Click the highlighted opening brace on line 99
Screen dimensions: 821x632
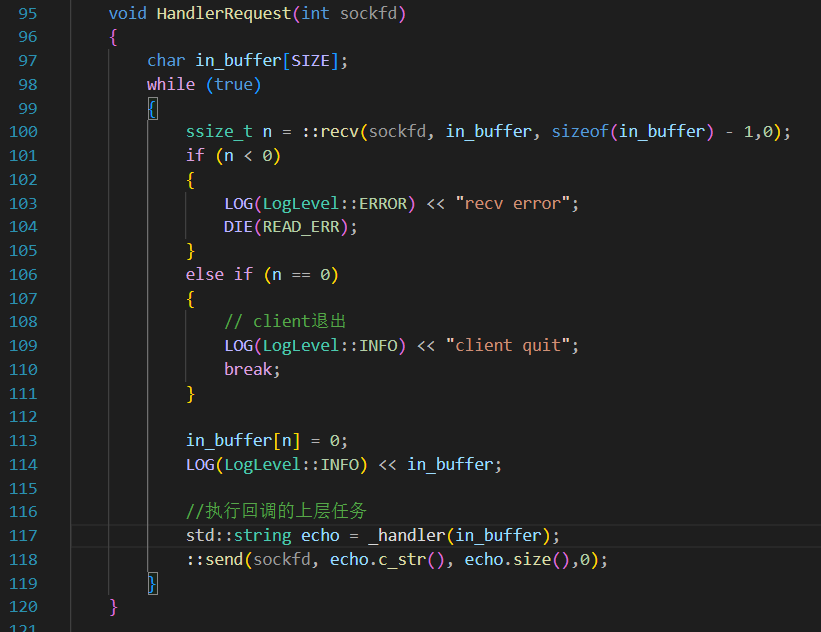tap(152, 109)
